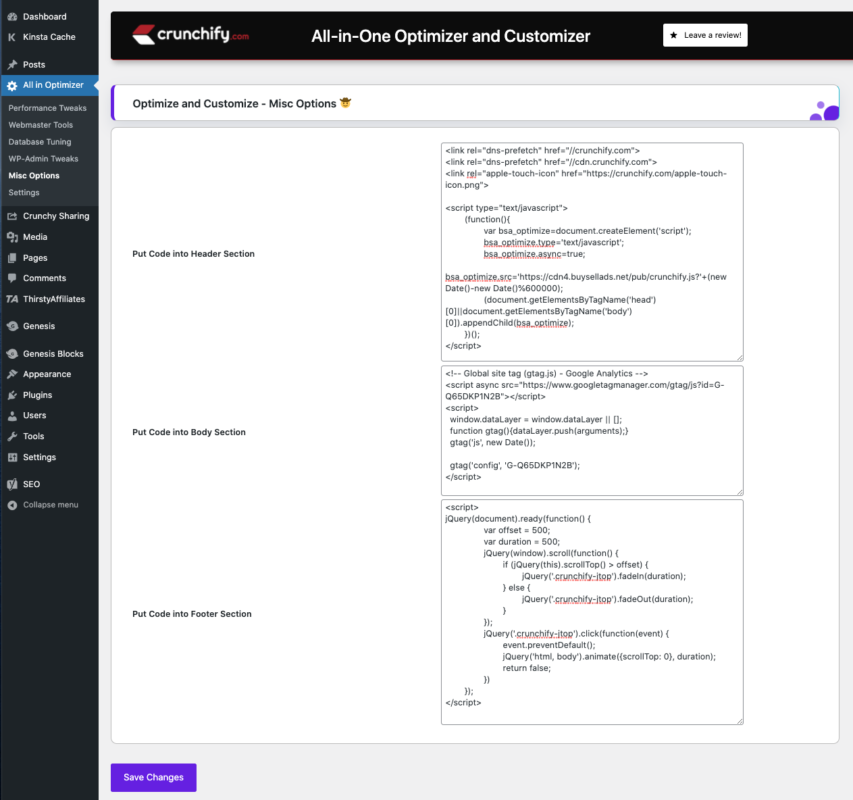The image size is (853, 800).
Task: Click the Tools wrench icon
Action: coord(12,436)
